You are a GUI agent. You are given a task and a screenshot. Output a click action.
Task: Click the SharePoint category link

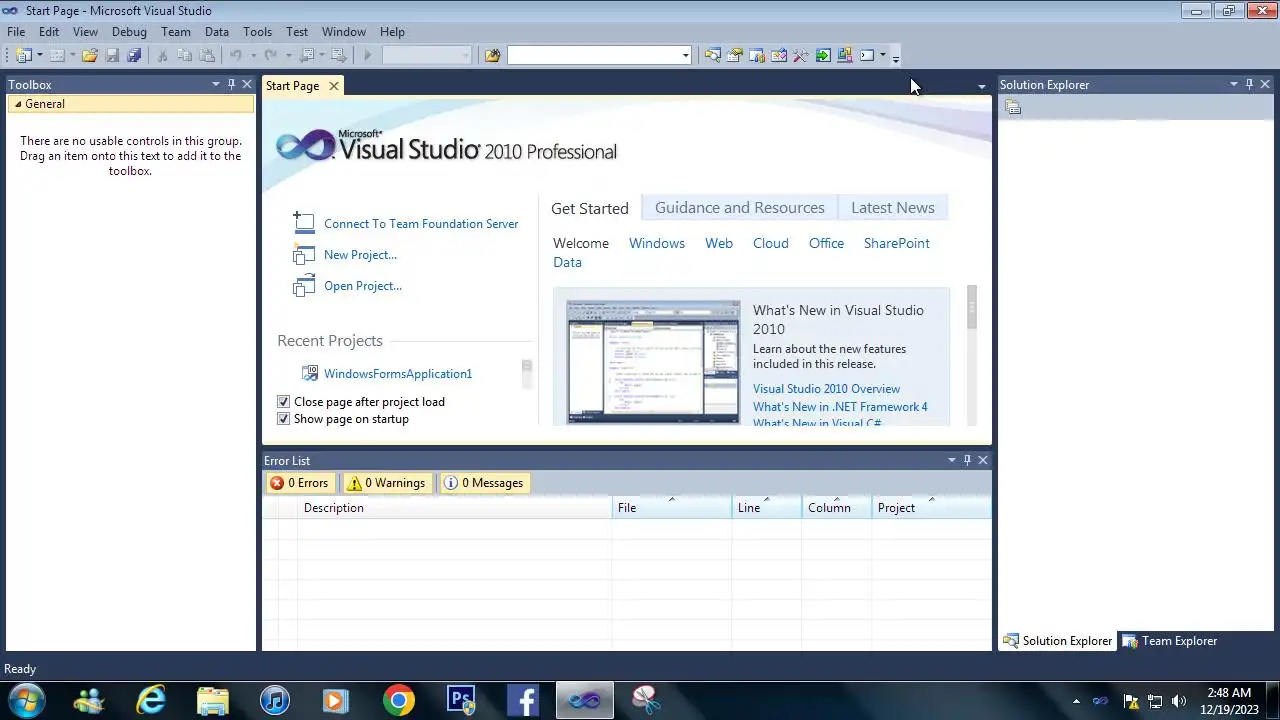click(x=897, y=243)
